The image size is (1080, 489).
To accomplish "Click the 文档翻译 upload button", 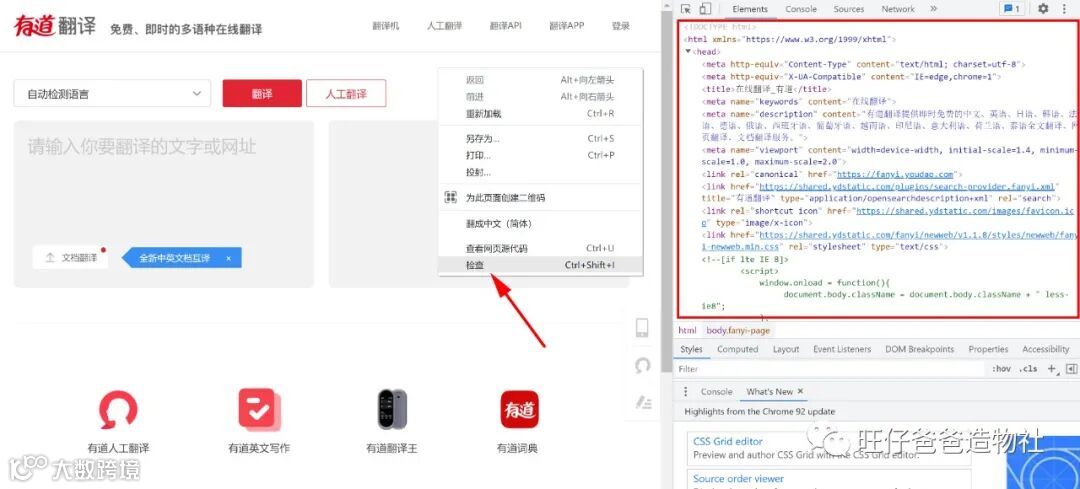I will click(x=71, y=258).
